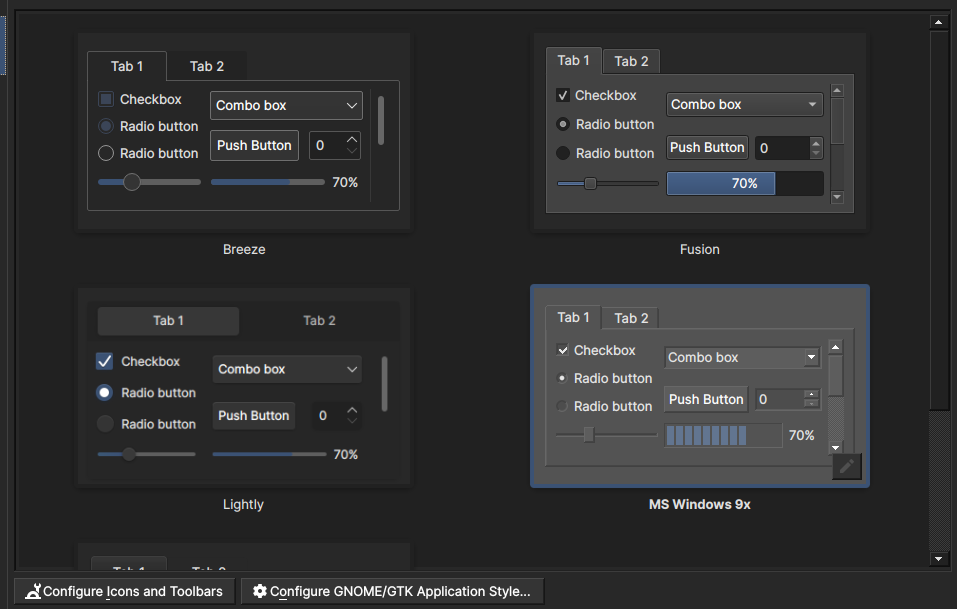Increase spin box value in Breeze preview
Screen dimensions: 957x609
[x=352, y=140]
